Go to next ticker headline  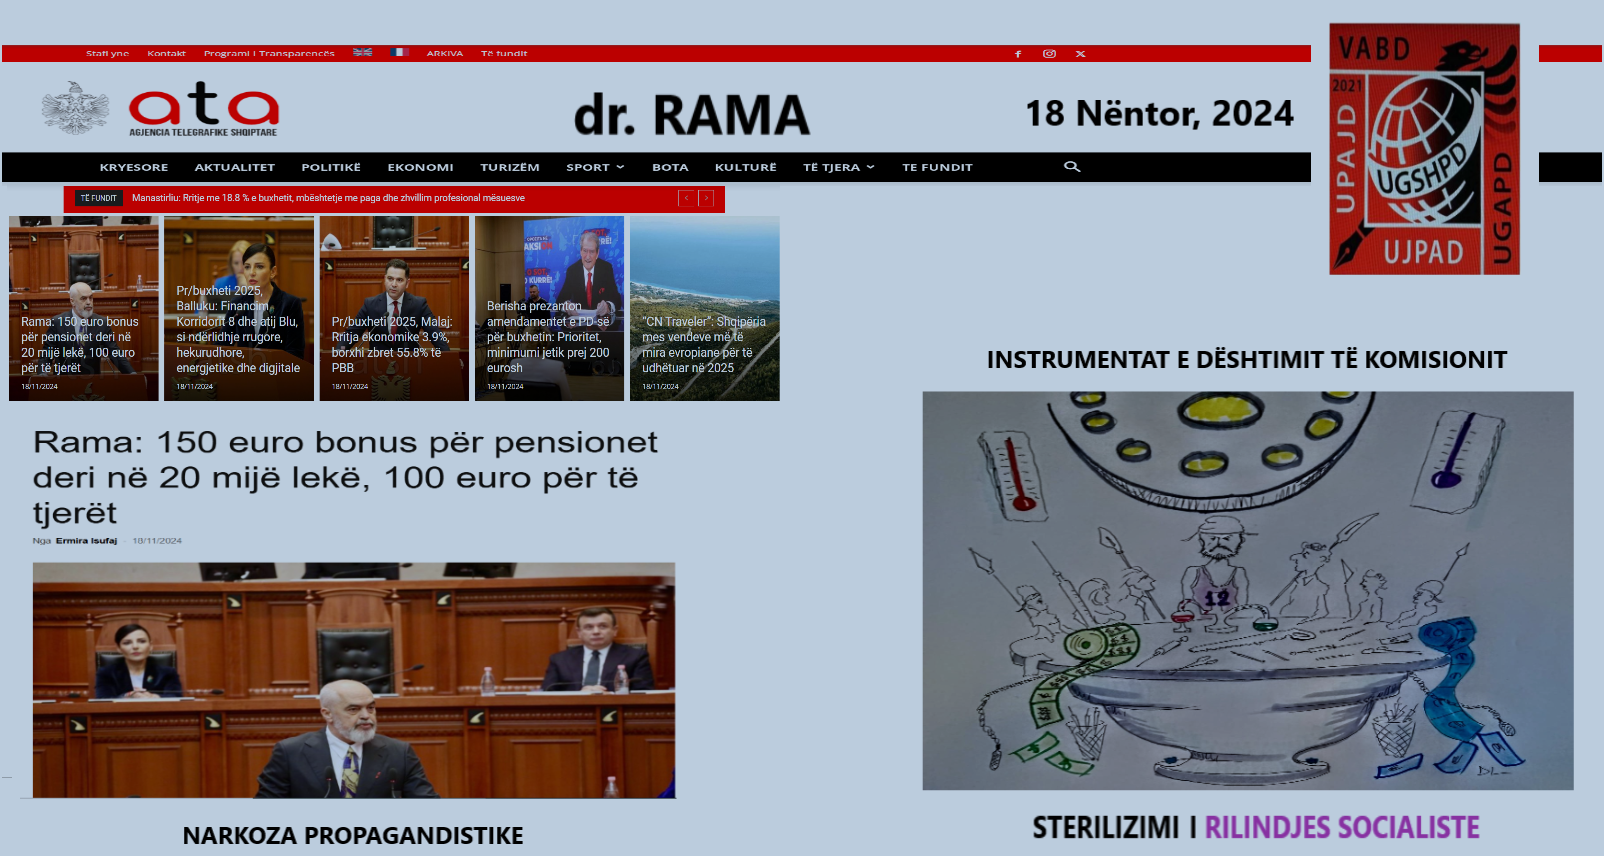coord(706,198)
